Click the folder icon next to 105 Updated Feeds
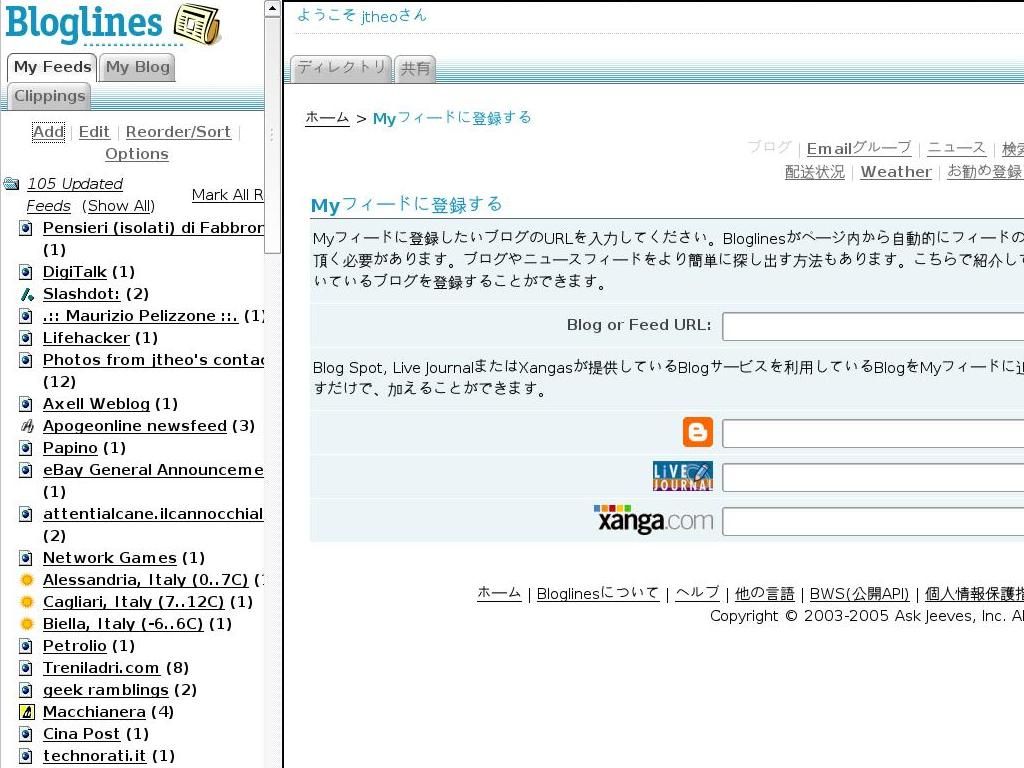This screenshot has height=768, width=1024. pyautogui.click(x=11, y=184)
